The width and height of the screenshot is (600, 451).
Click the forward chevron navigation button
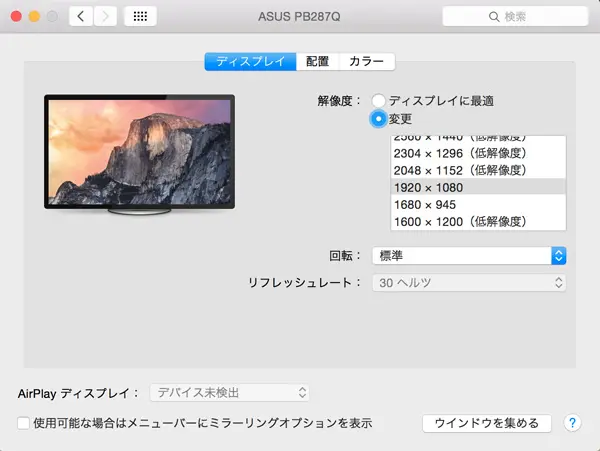pos(105,16)
